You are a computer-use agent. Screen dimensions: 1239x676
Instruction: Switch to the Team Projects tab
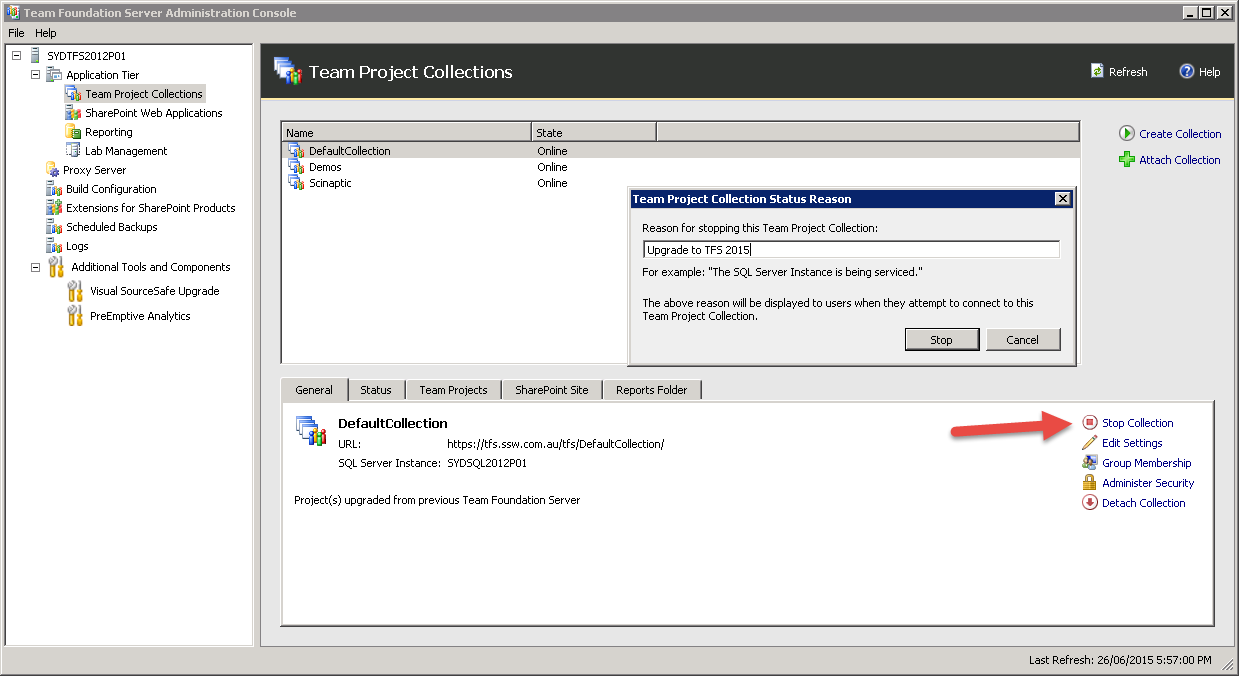click(453, 390)
